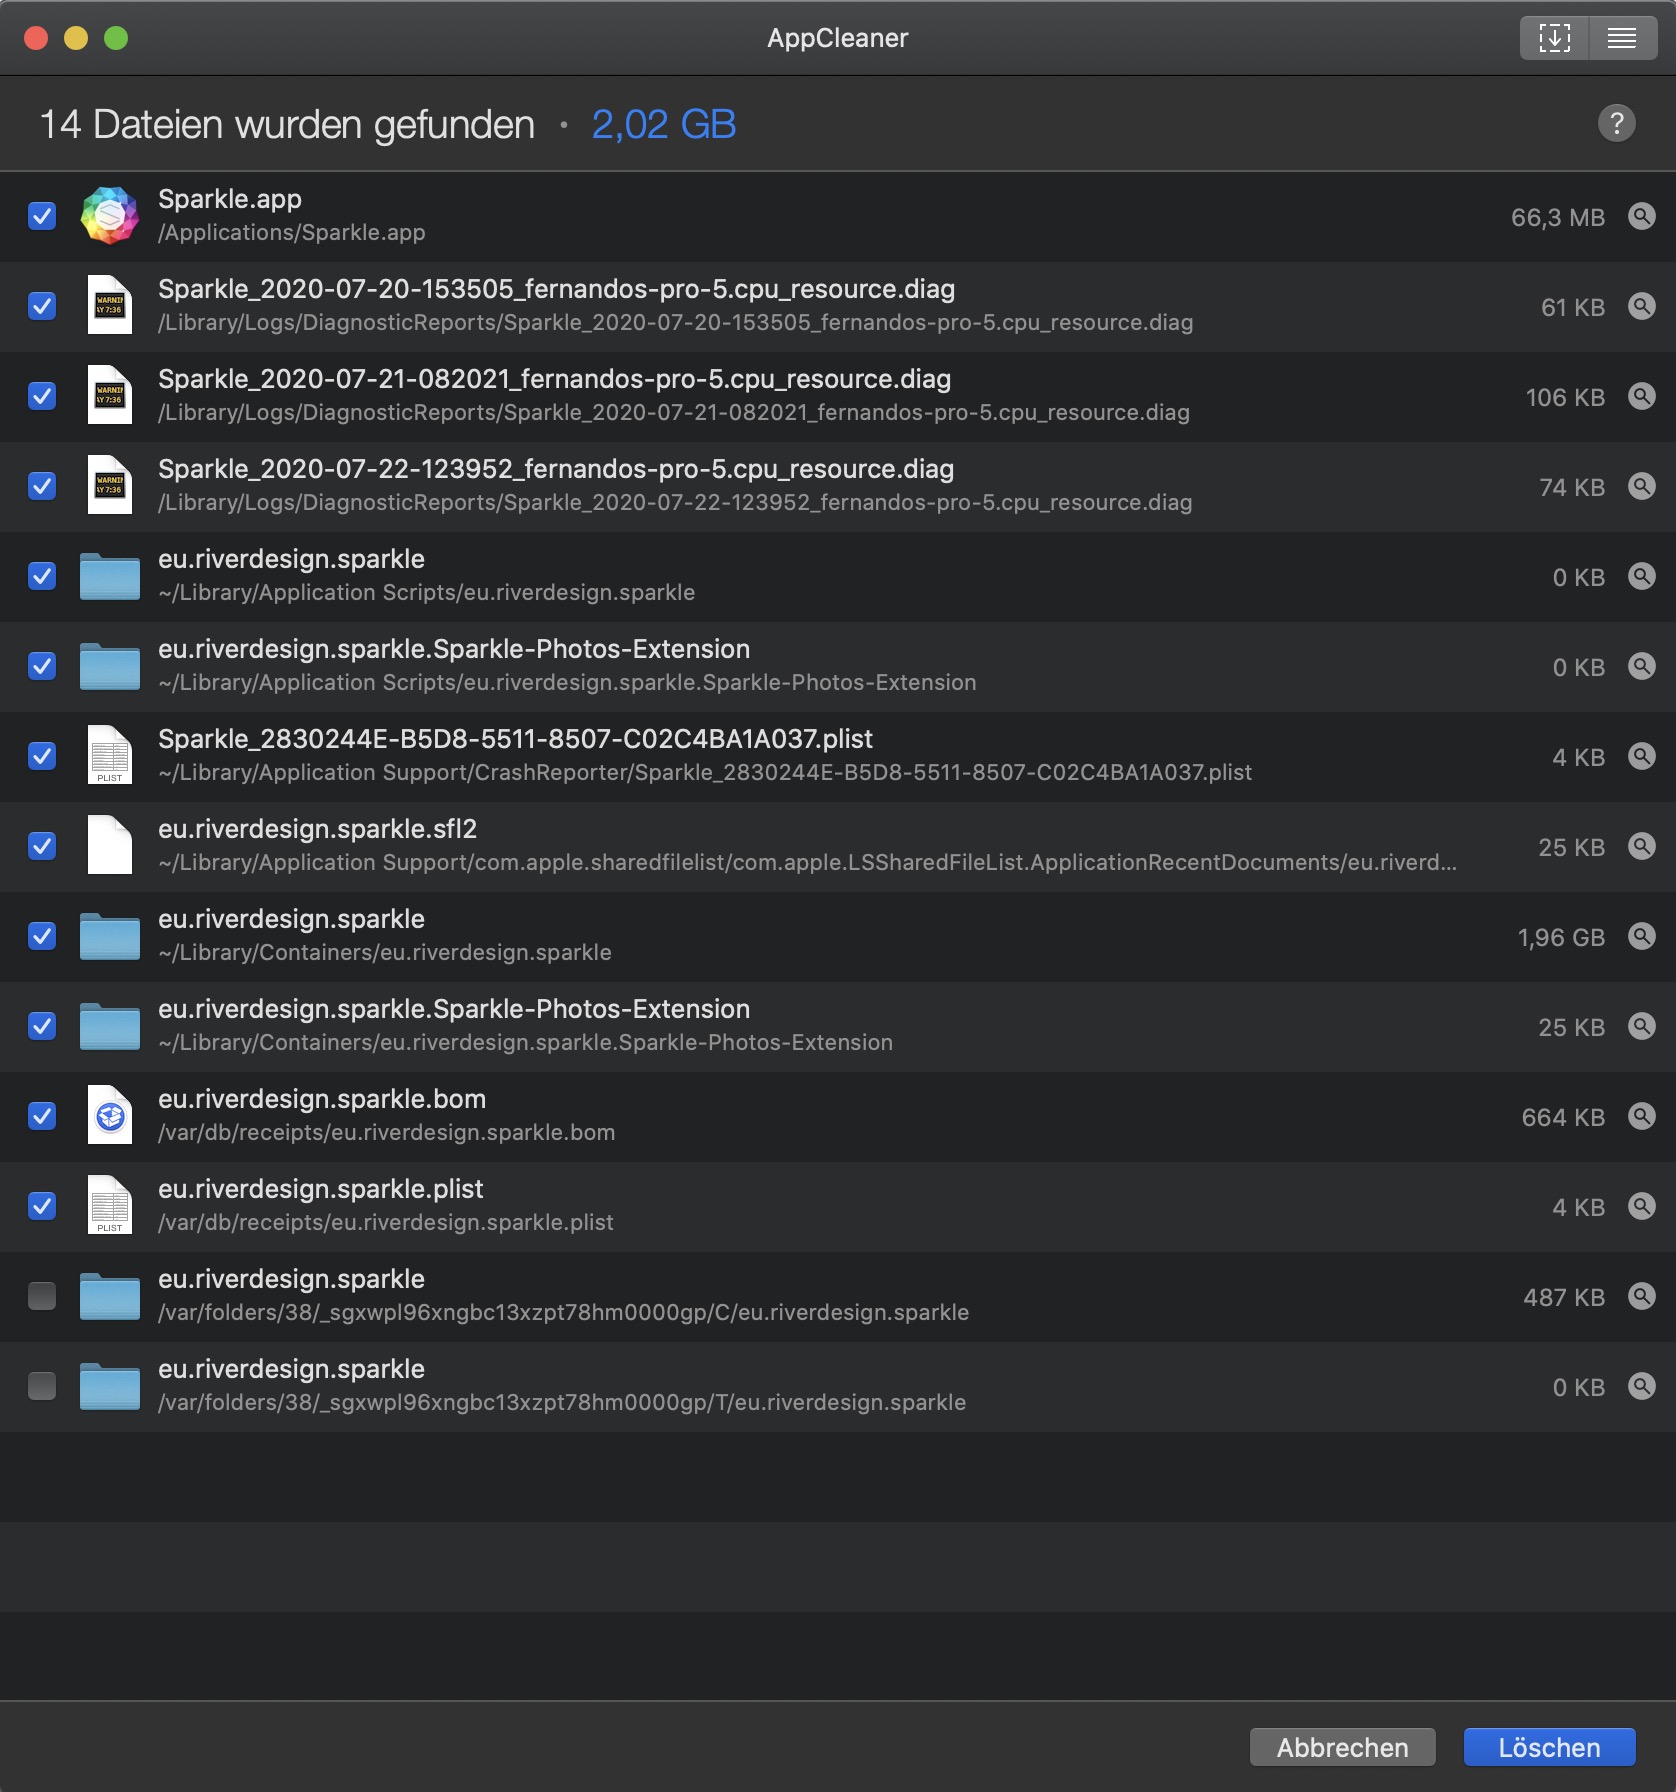This screenshot has width=1676, height=1792.
Task: Click magnifier icon for the CrashReporter plist row
Action: pyautogui.click(x=1642, y=756)
